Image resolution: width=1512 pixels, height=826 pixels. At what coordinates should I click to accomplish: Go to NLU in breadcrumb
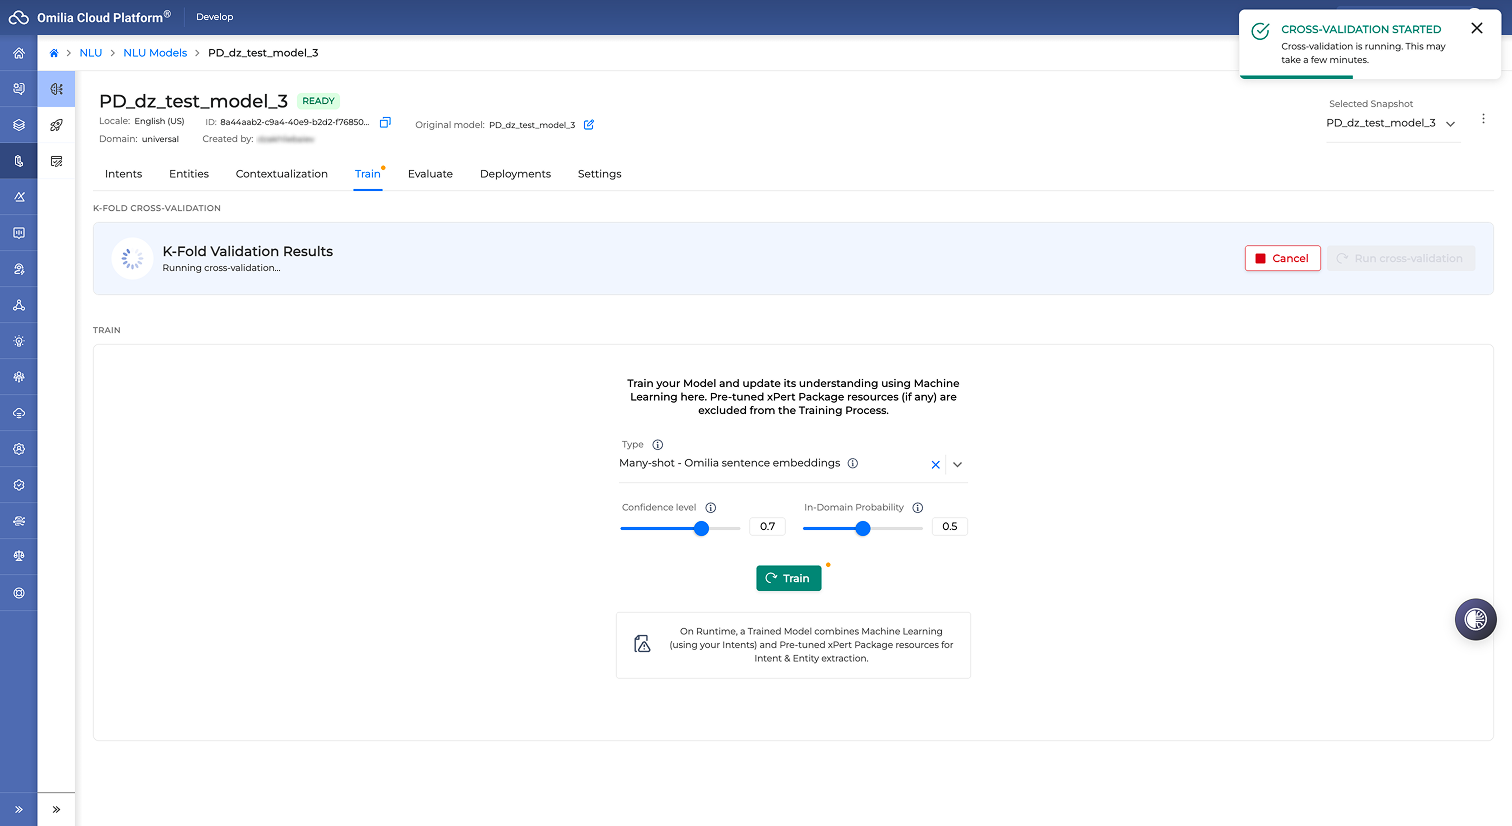(x=91, y=53)
